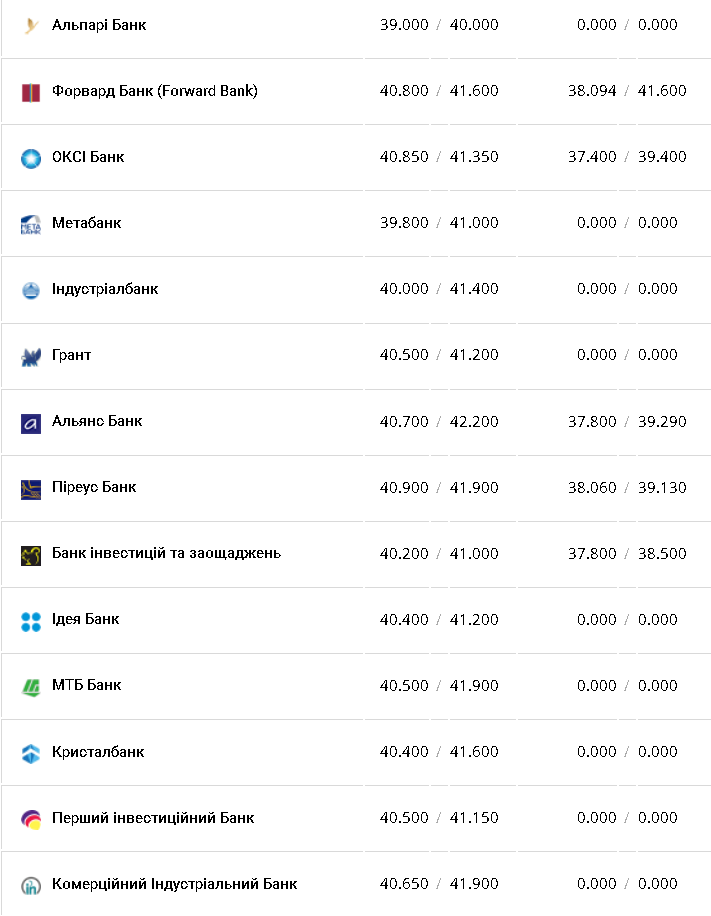
Task: Select the Метабанк bank name
Action: click(86, 223)
